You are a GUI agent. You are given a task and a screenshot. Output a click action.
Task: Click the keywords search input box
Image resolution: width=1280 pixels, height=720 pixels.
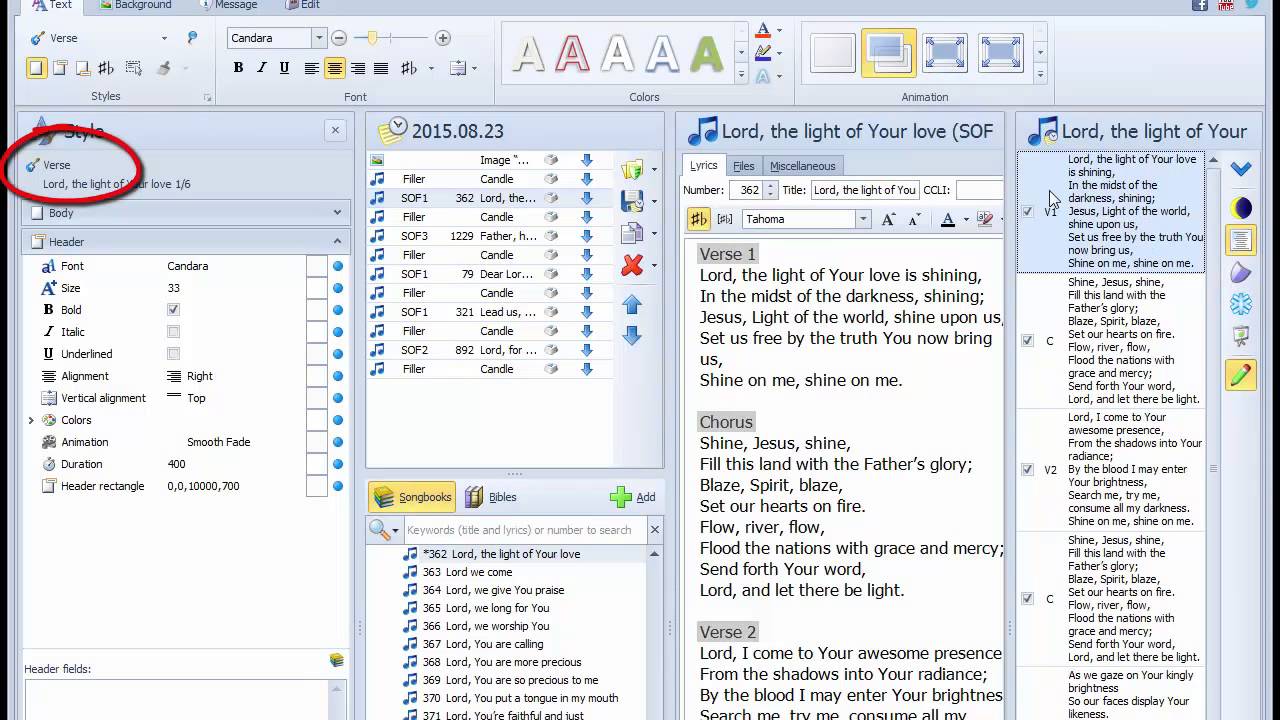pyautogui.click(x=525, y=530)
